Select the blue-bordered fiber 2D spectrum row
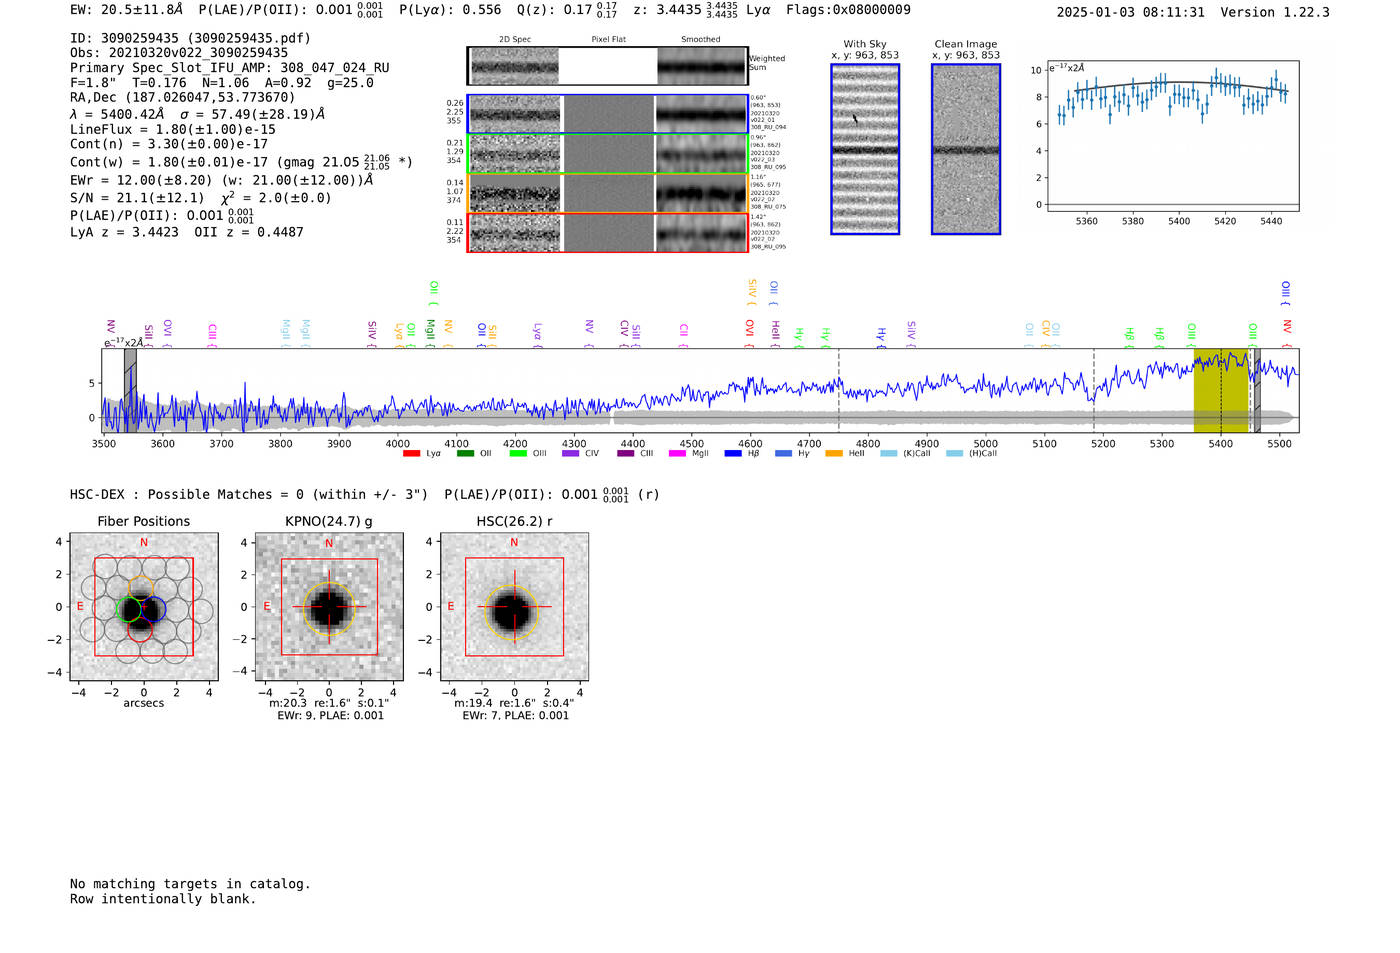 pos(608,114)
